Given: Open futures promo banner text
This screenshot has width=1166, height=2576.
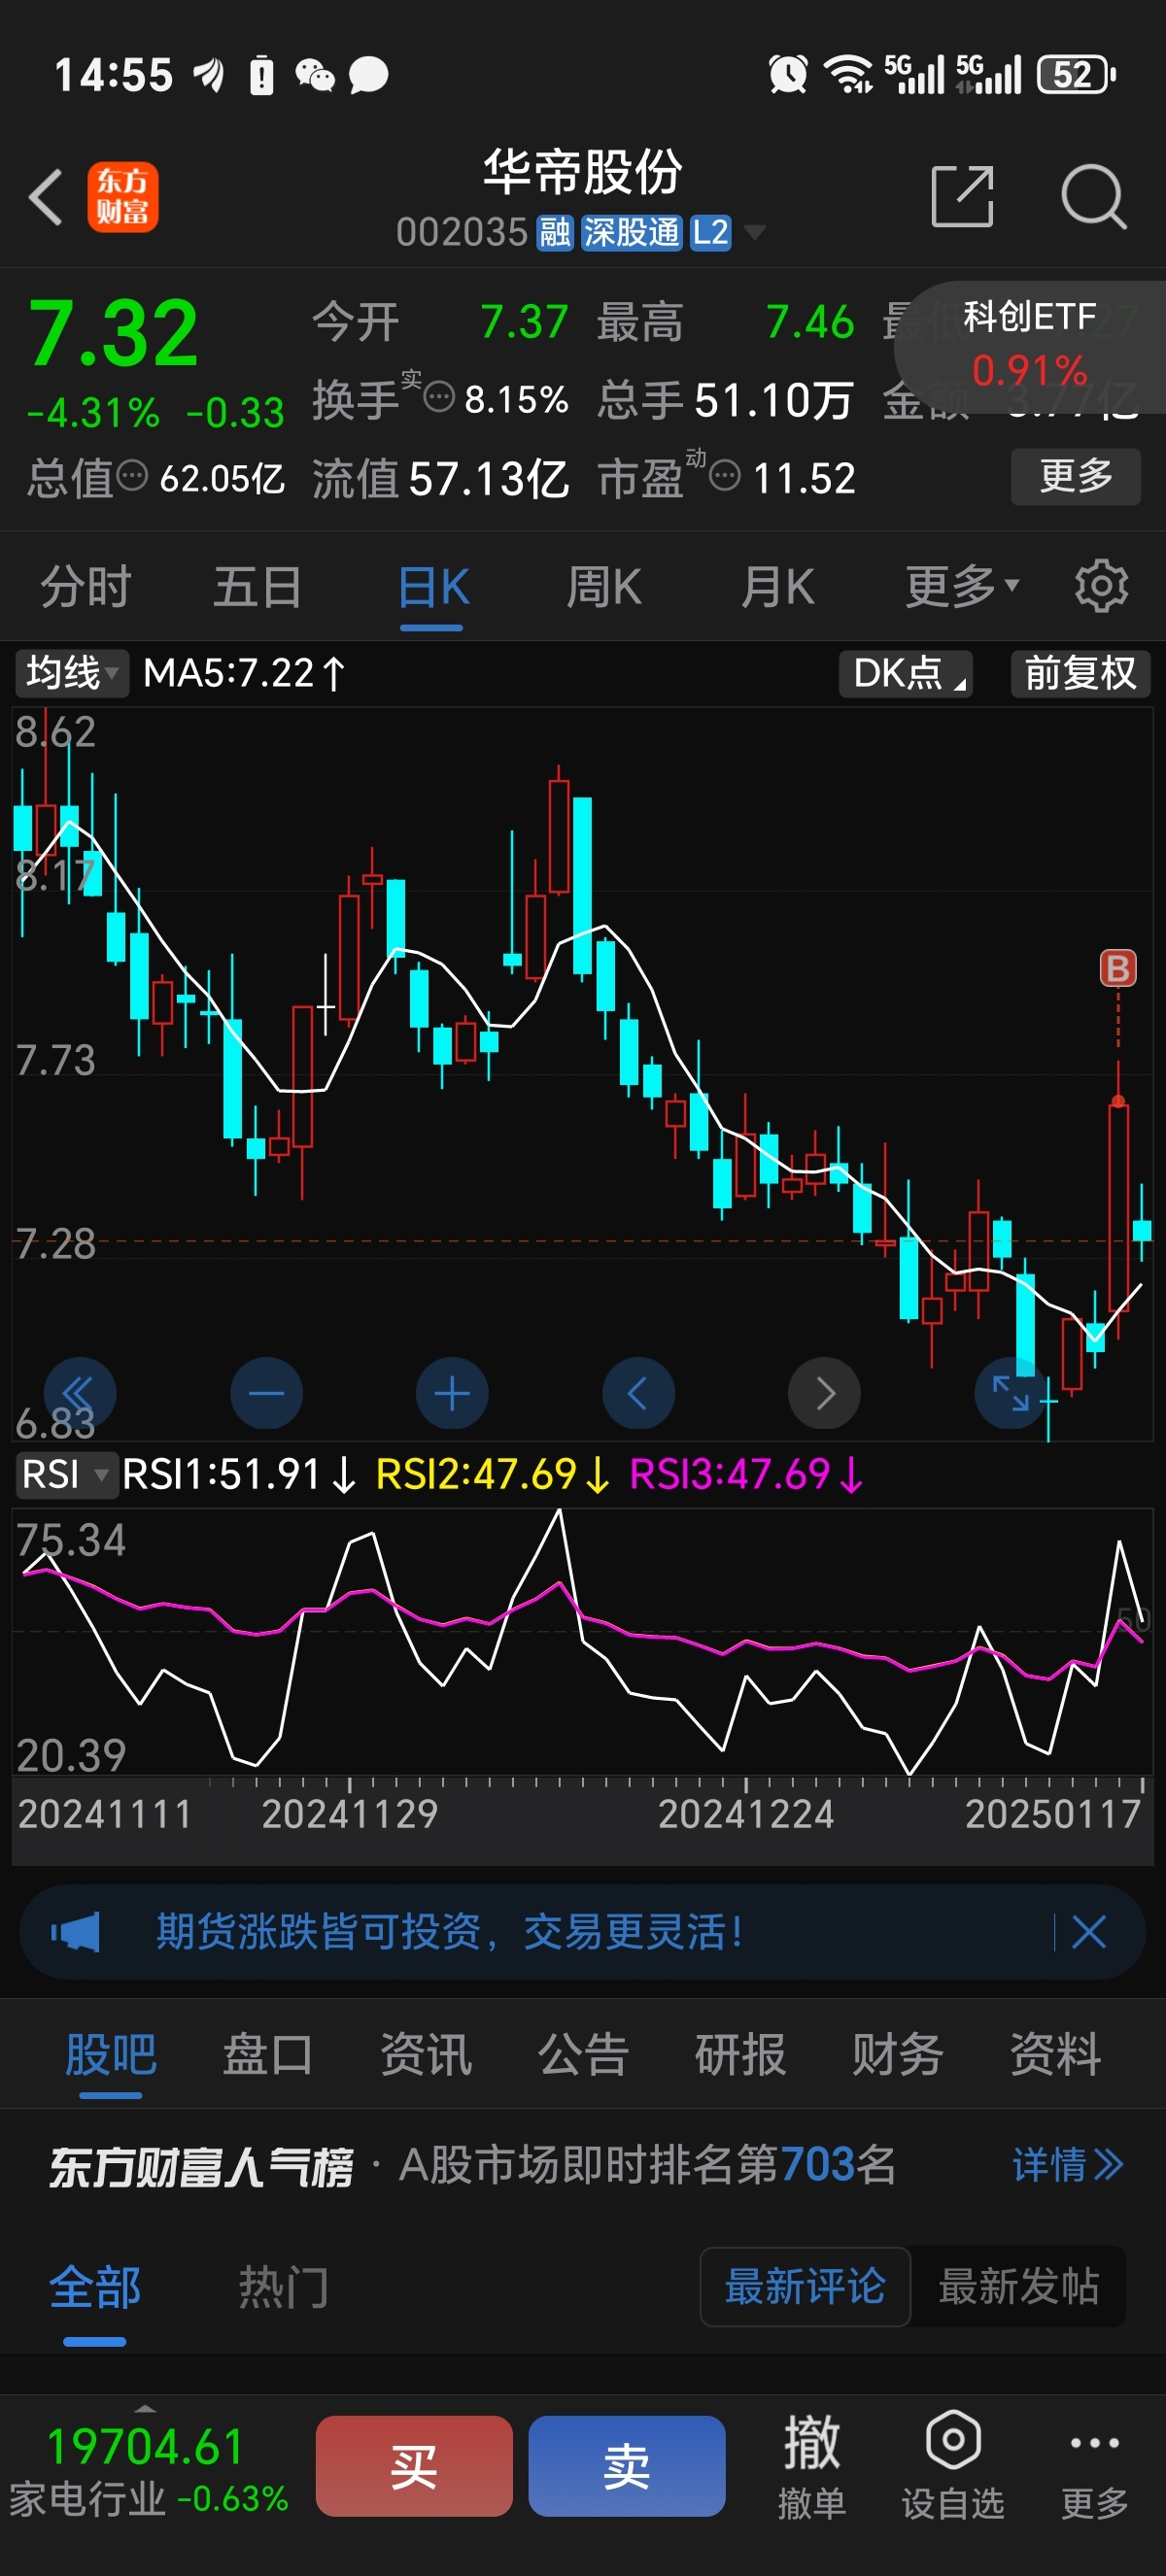Looking at the screenshot, I should pyautogui.click(x=450, y=1932).
